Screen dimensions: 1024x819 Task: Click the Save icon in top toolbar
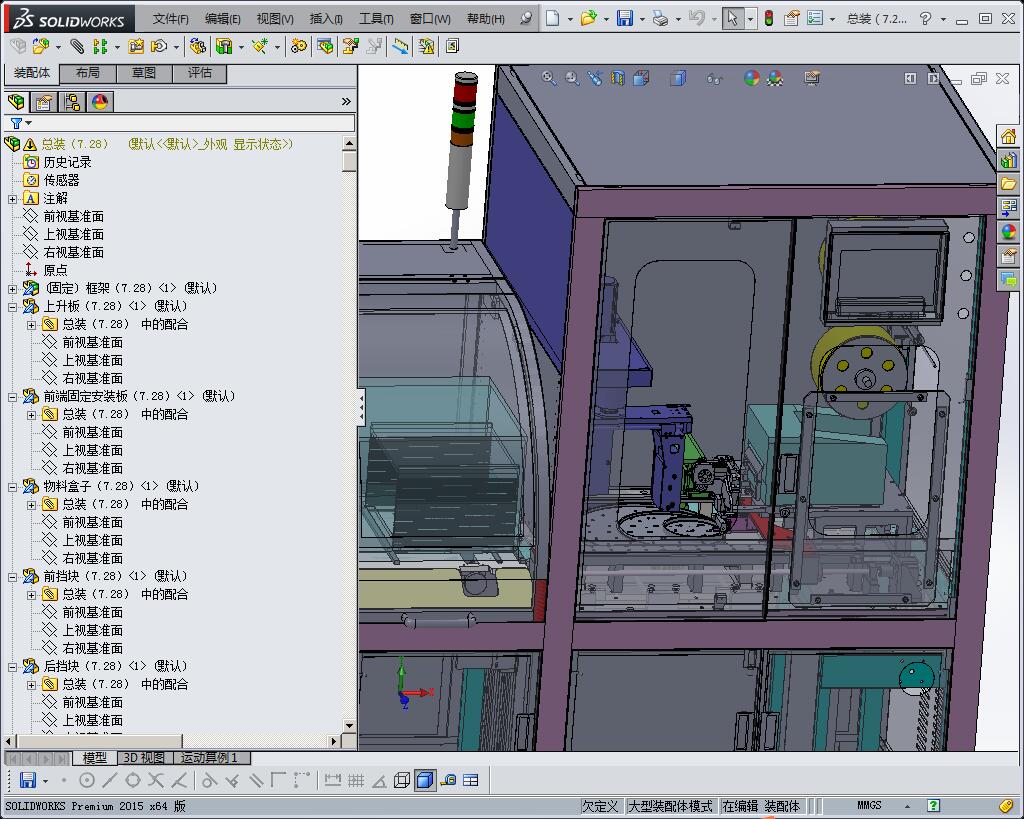pos(625,18)
